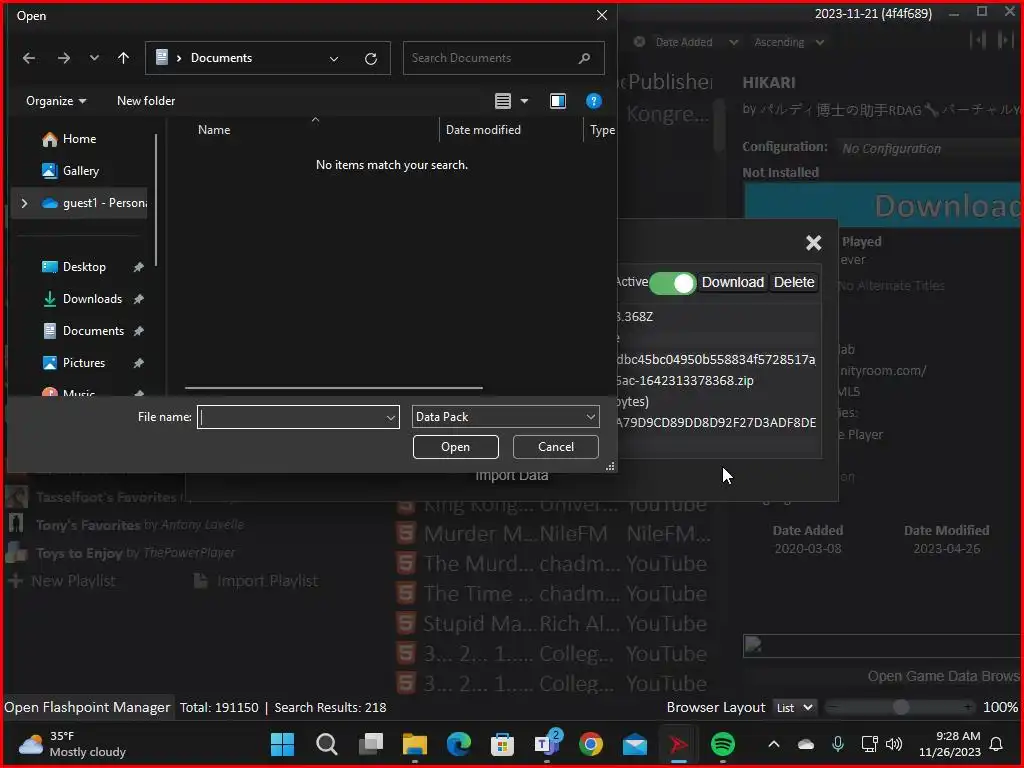The width and height of the screenshot is (1024, 768).
Task: Open File Explorer from the taskbar
Action: 415,744
